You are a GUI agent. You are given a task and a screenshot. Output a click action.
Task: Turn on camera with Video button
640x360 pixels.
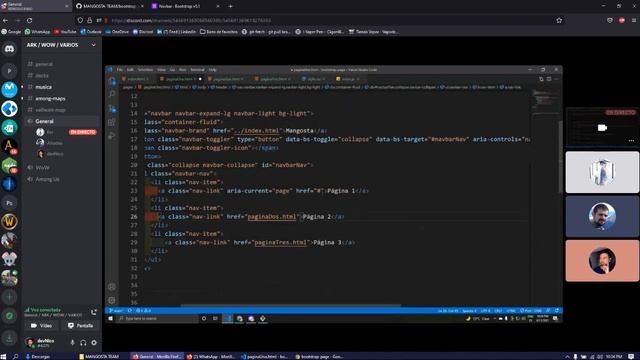(41, 325)
